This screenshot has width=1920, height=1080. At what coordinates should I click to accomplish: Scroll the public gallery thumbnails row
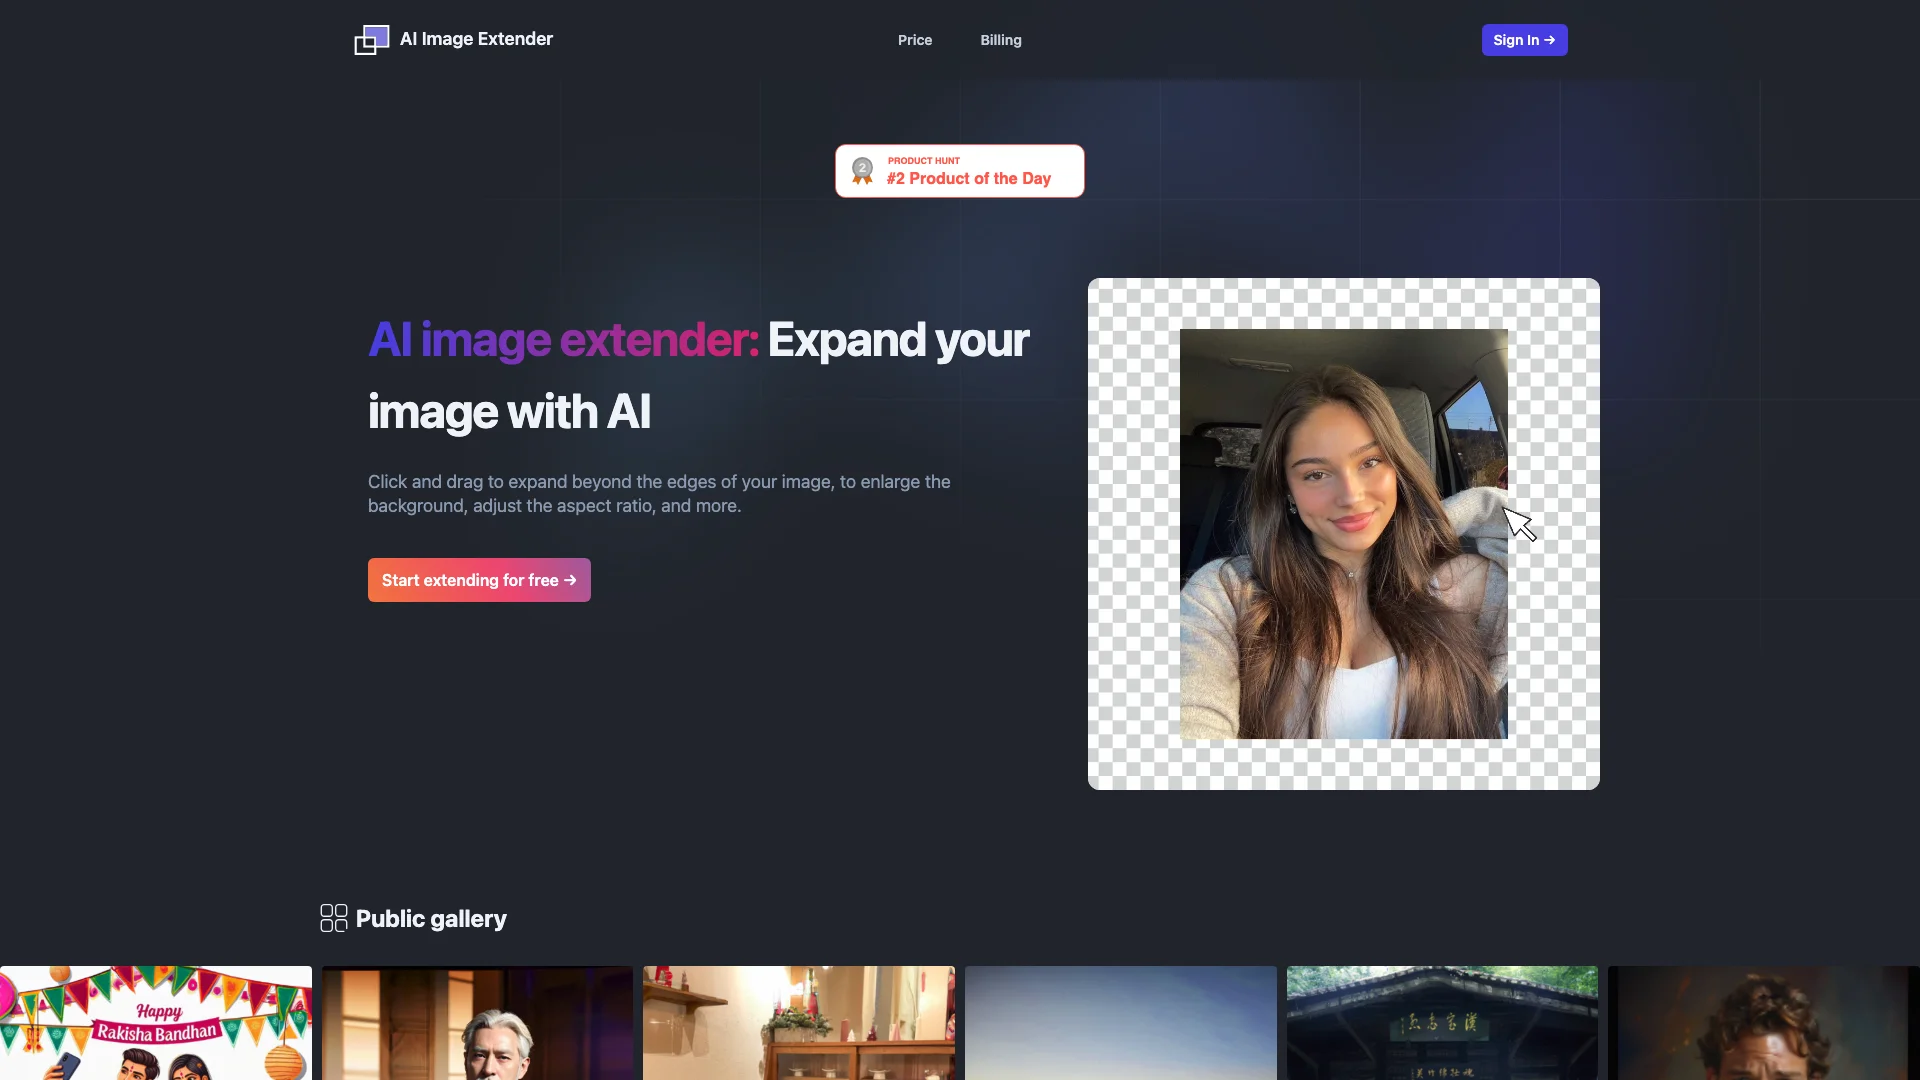tap(960, 1022)
